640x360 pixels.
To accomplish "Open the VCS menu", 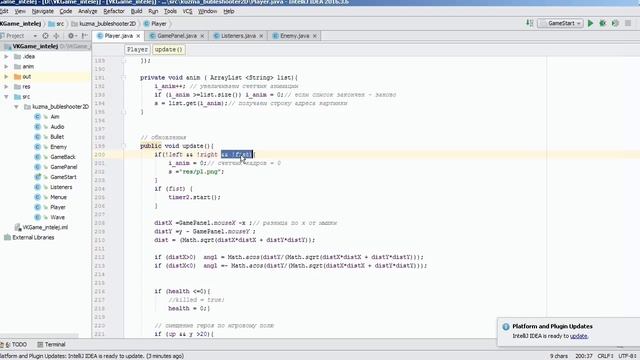I will coord(187,11).
